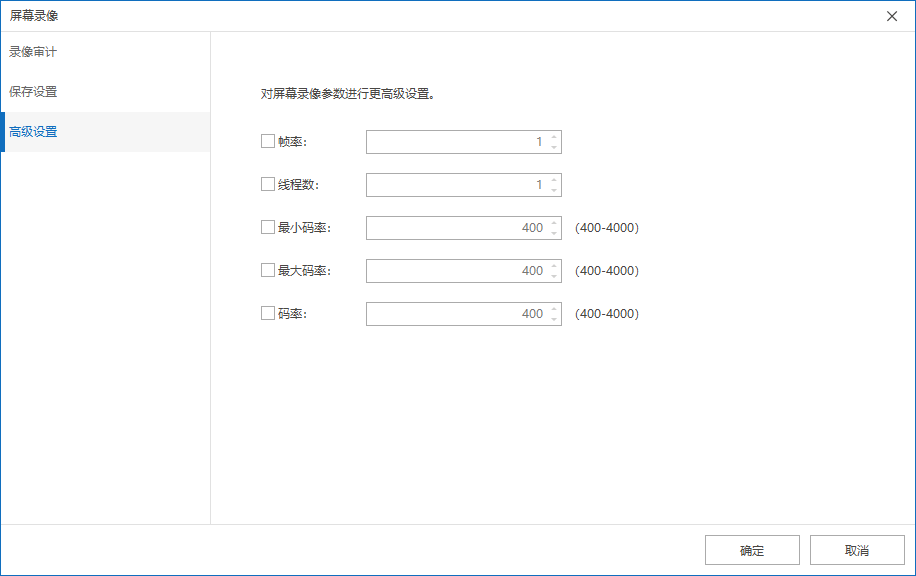
Task: Decrease 帧率 value with down arrow
Action: 554,147
